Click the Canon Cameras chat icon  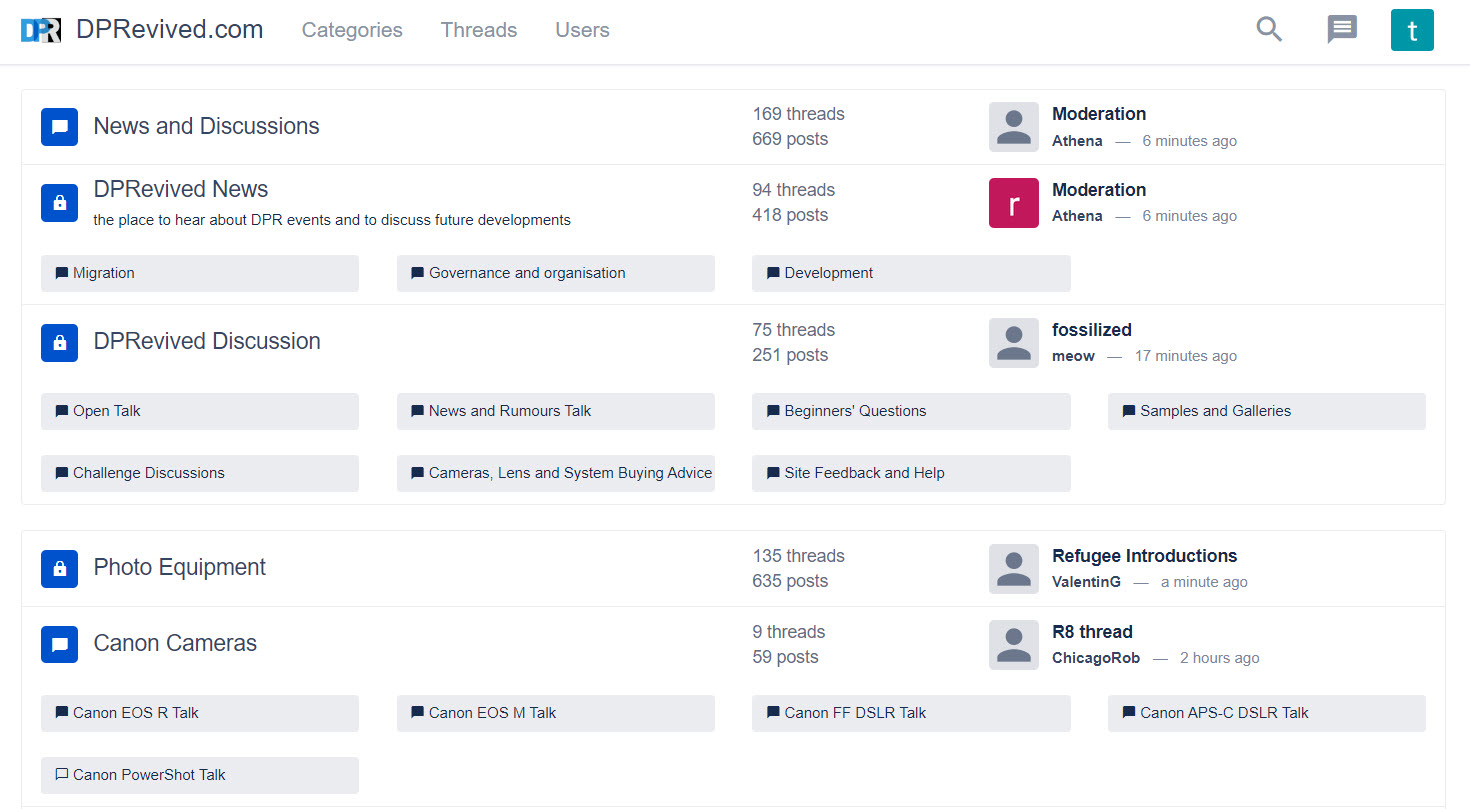click(59, 645)
